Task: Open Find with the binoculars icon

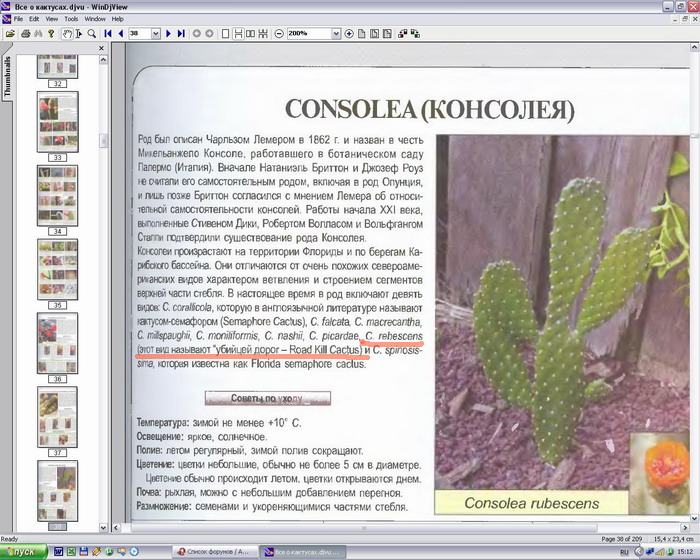Action: point(36,33)
